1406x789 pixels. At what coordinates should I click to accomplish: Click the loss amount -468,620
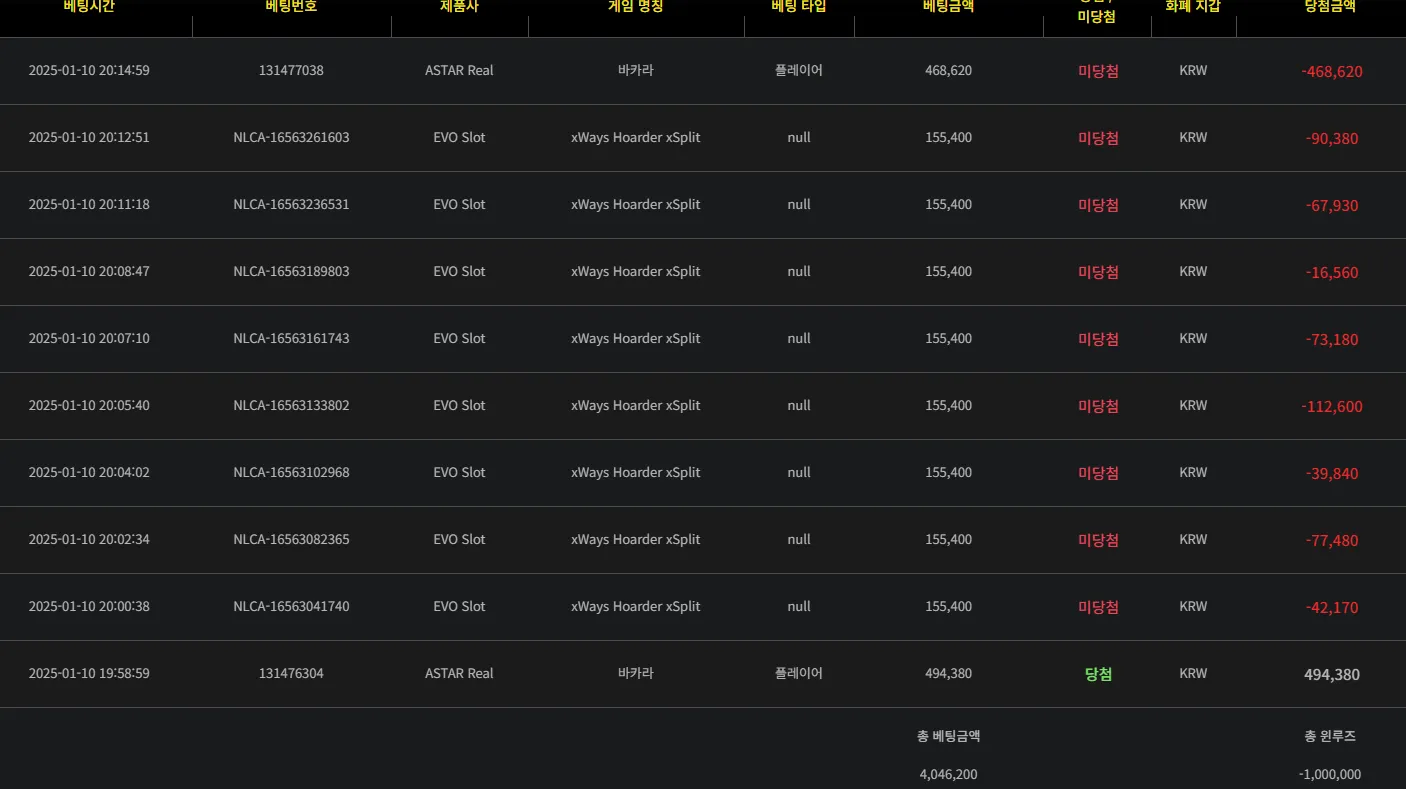pyautogui.click(x=1332, y=72)
